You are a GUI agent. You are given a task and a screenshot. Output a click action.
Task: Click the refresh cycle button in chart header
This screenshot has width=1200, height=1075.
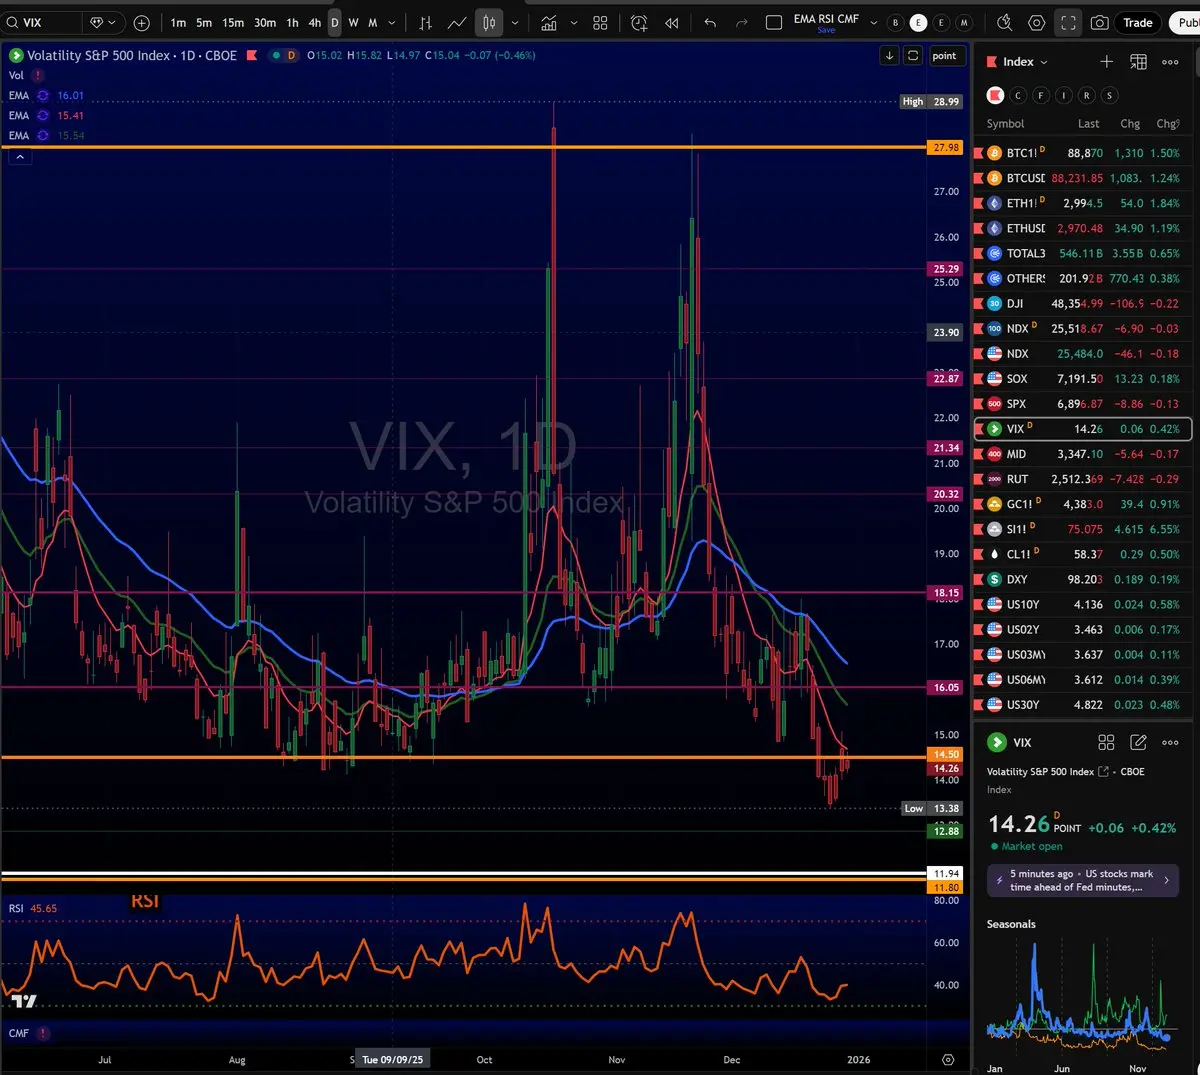click(913, 56)
